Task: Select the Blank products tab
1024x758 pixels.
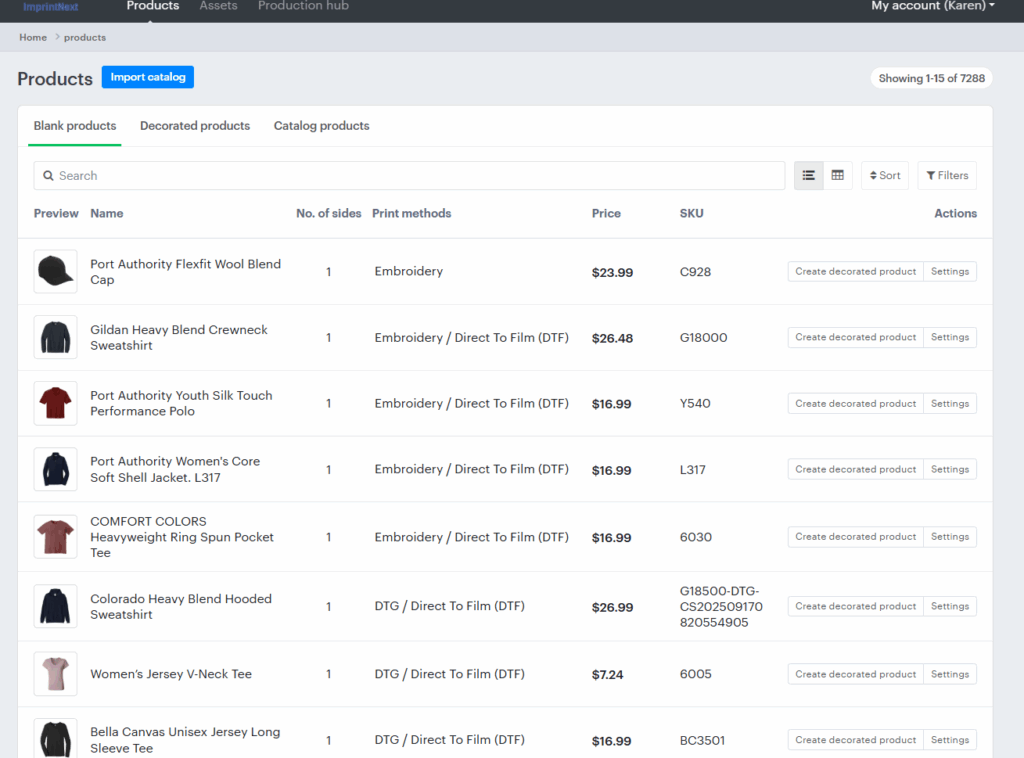Action: [75, 126]
